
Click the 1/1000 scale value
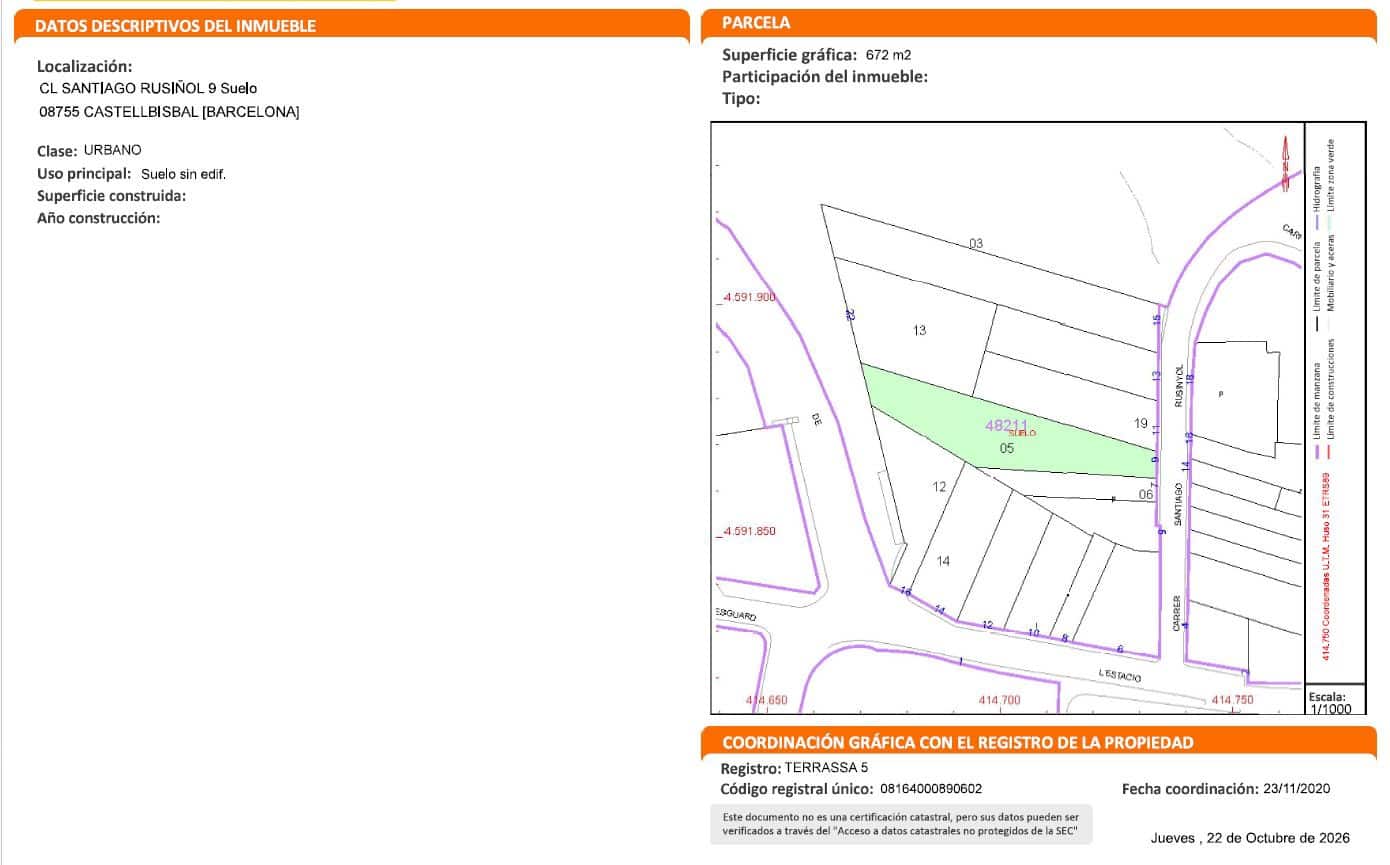[x=1330, y=709]
